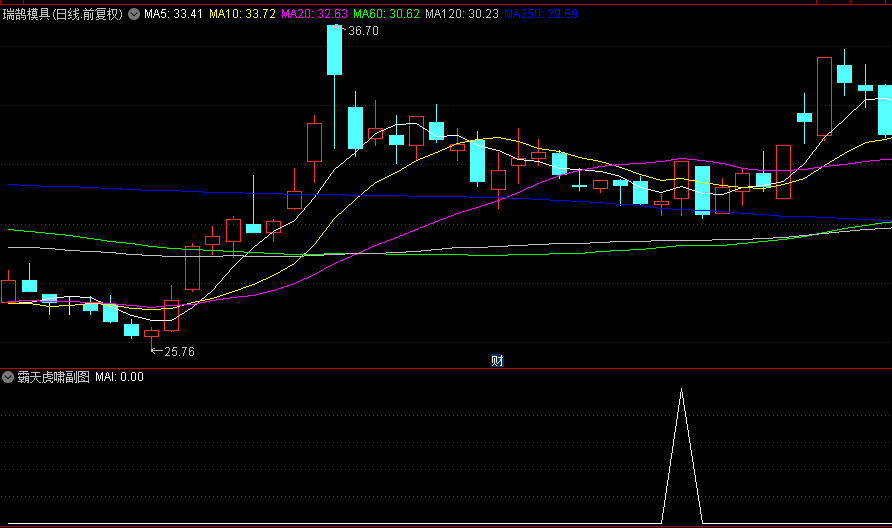Click the 25.76 low price annotation

[179, 352]
